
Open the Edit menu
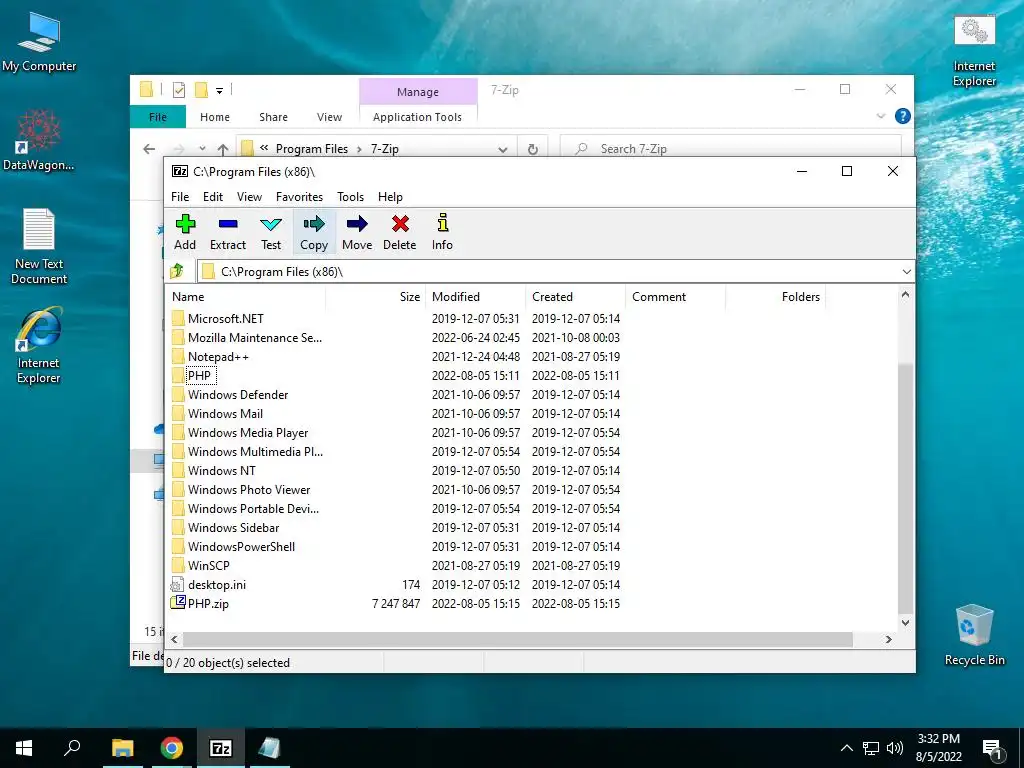[213, 197]
